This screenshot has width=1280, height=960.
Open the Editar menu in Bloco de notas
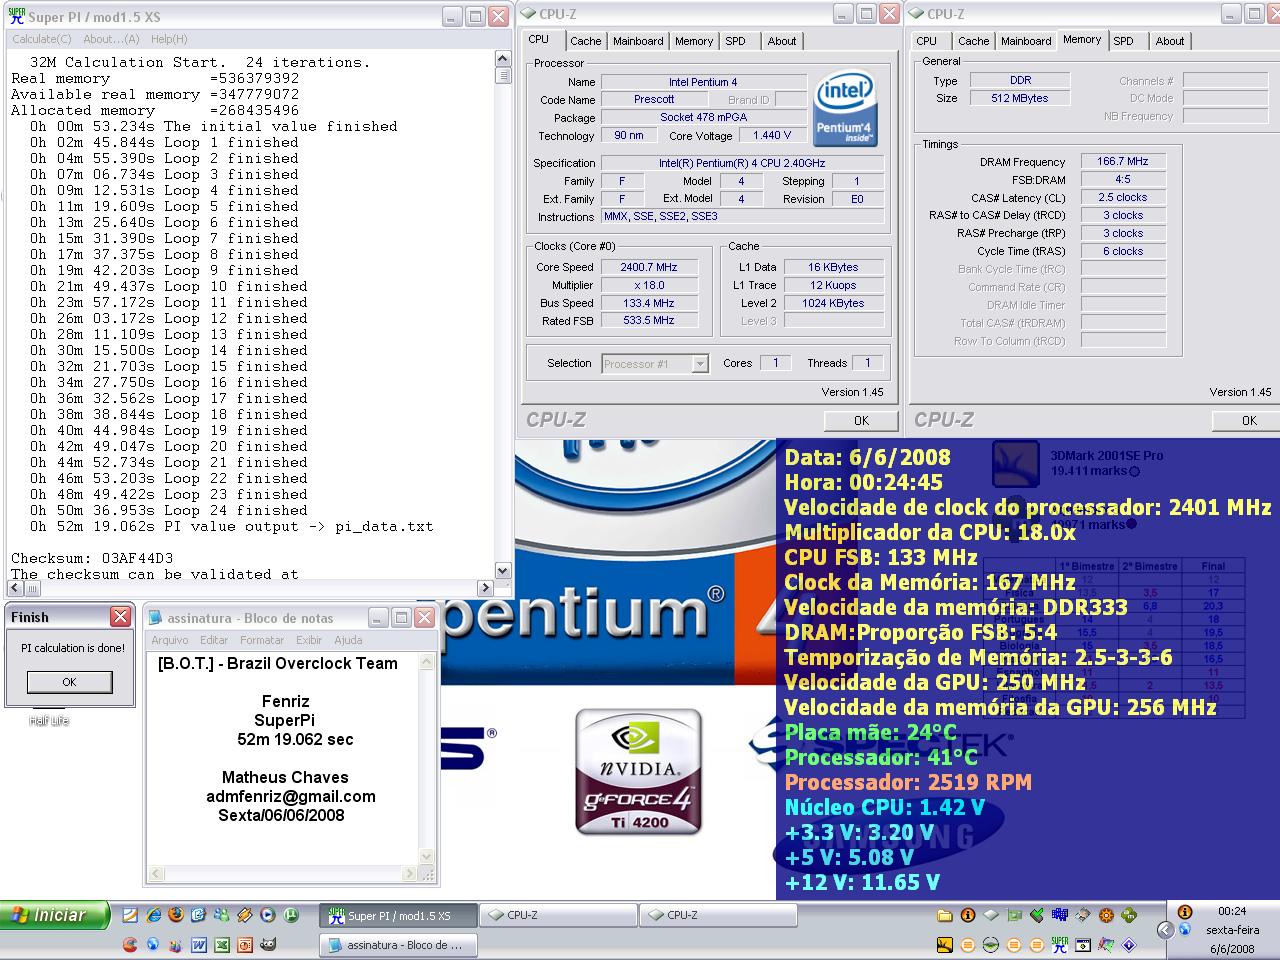[x=214, y=640]
